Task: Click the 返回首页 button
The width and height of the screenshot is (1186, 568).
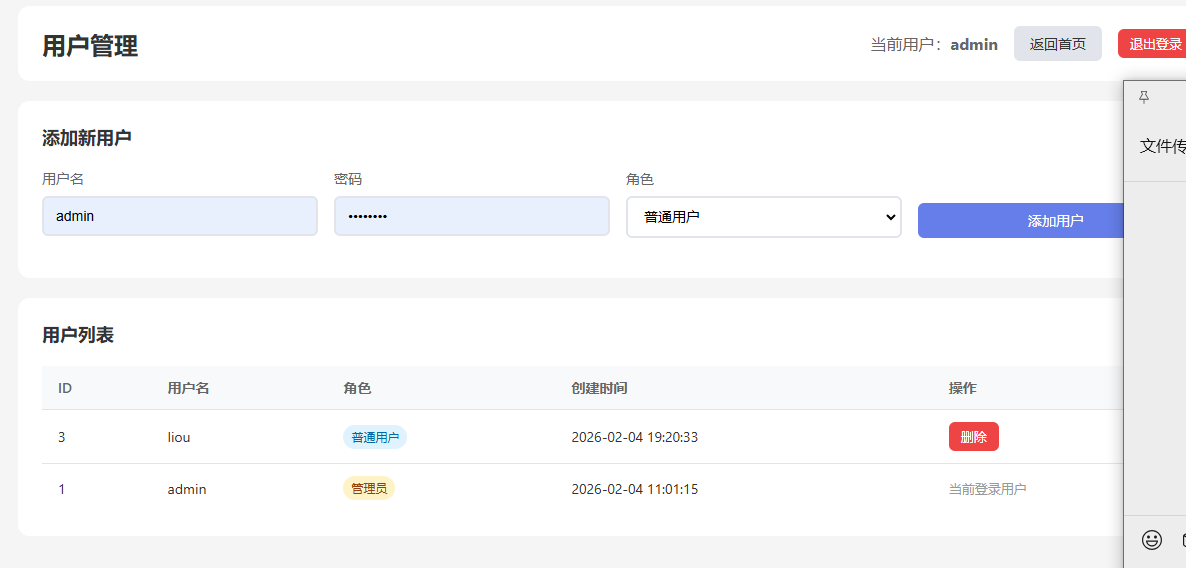Action: point(1057,44)
